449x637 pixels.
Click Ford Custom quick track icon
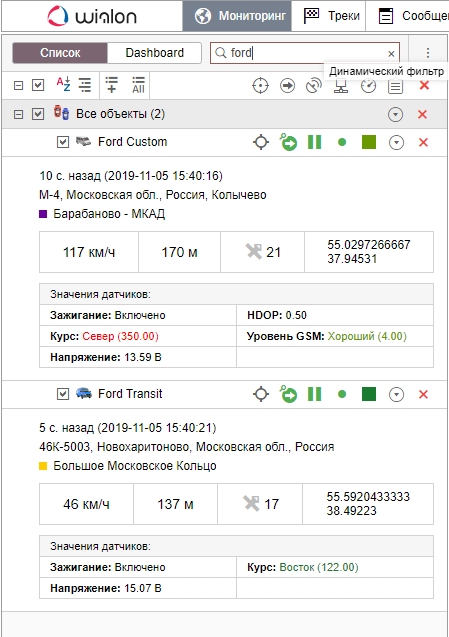coord(288,142)
